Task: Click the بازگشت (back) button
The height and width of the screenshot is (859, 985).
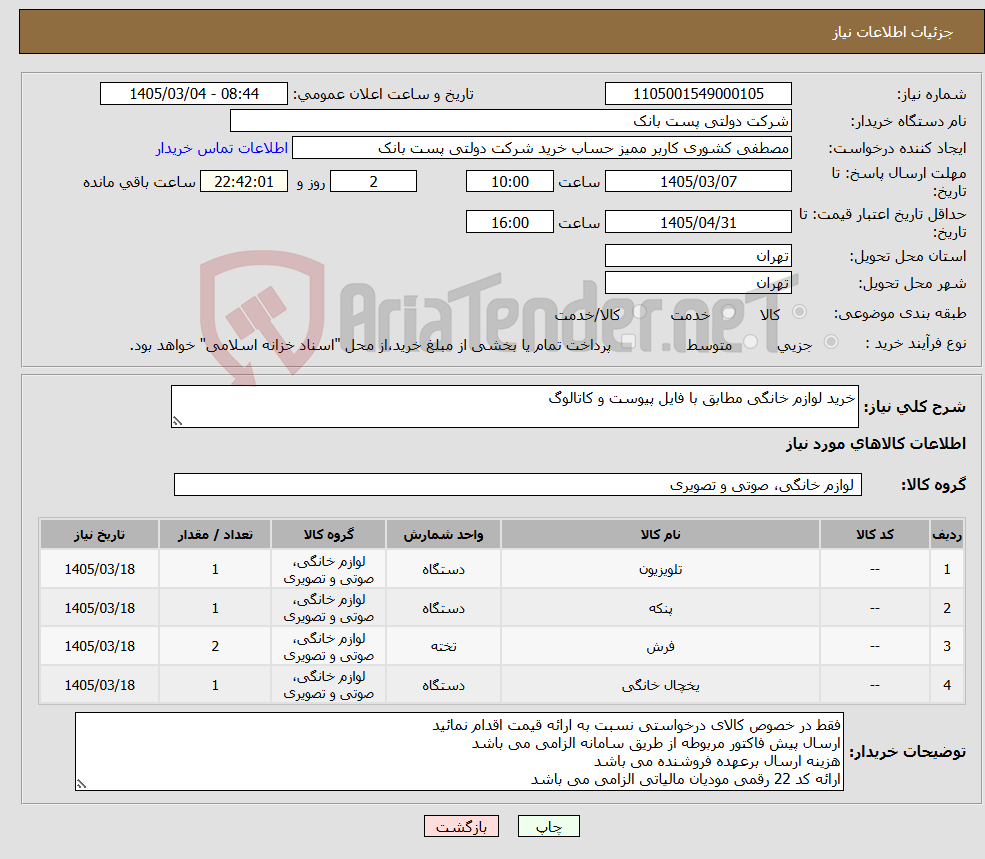Action: [x=461, y=826]
